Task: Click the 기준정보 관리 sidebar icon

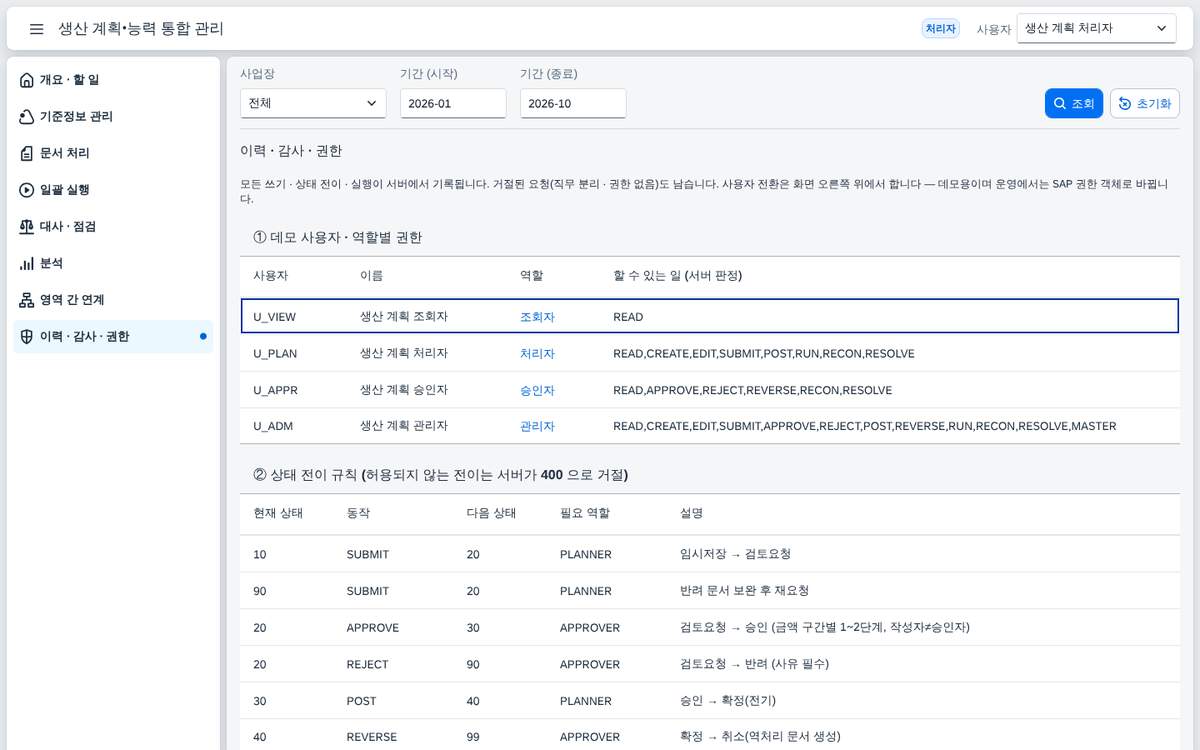Action: click(x=27, y=117)
